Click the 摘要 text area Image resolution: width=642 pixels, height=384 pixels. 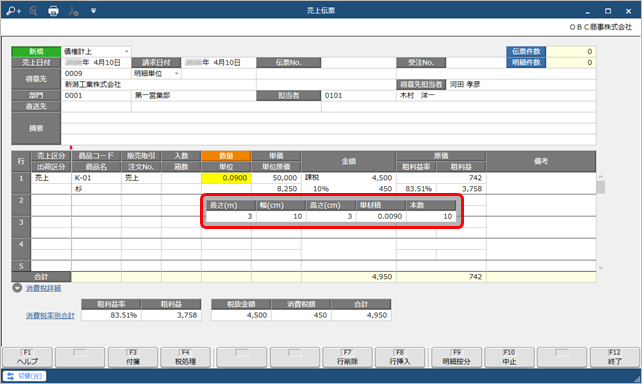(x=328, y=129)
